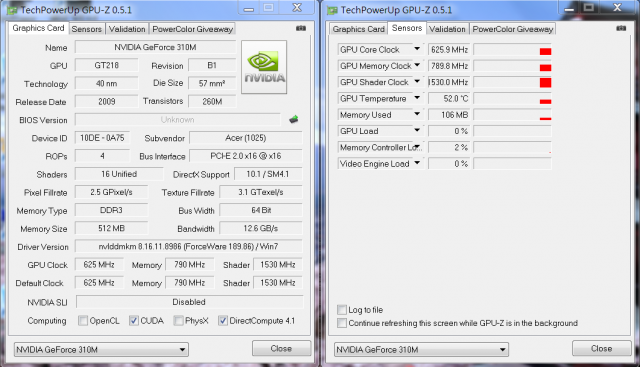The height and width of the screenshot is (367, 640).
Task: Click the GPU Temperature history graph
Action: [513, 98]
